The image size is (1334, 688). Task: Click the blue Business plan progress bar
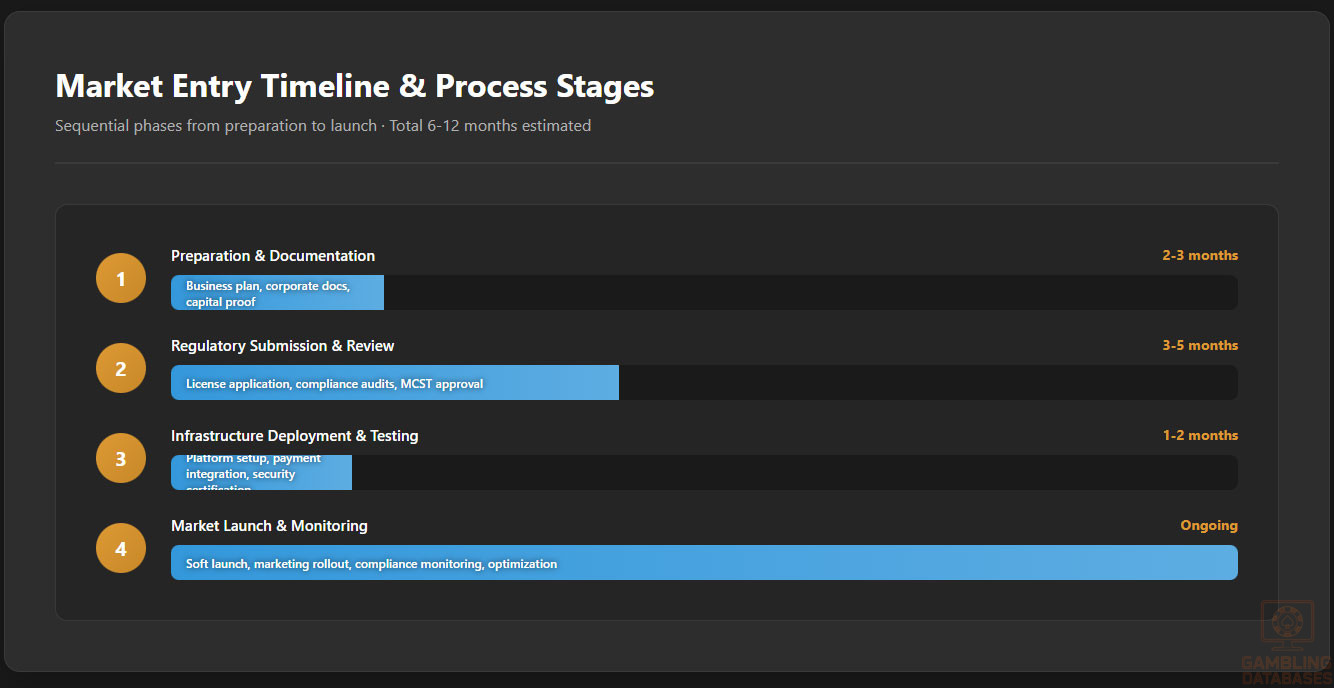pyautogui.click(x=277, y=293)
